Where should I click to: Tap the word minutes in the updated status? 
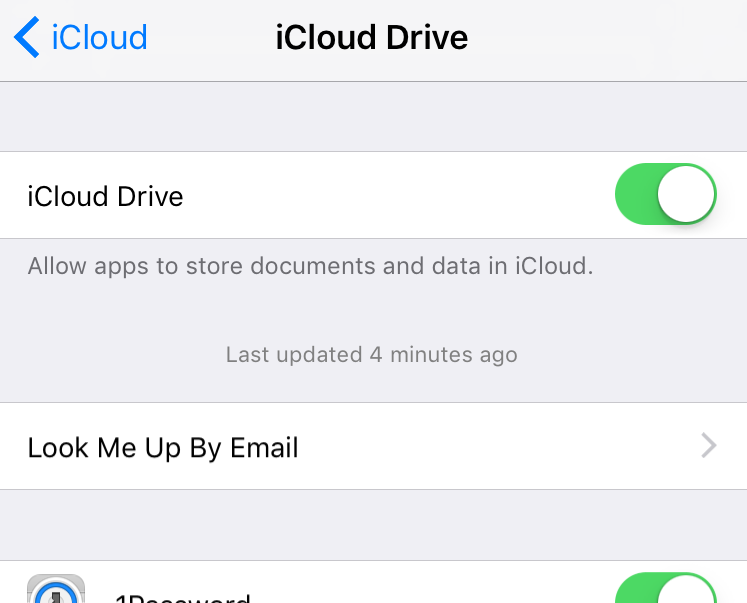[x=431, y=355]
